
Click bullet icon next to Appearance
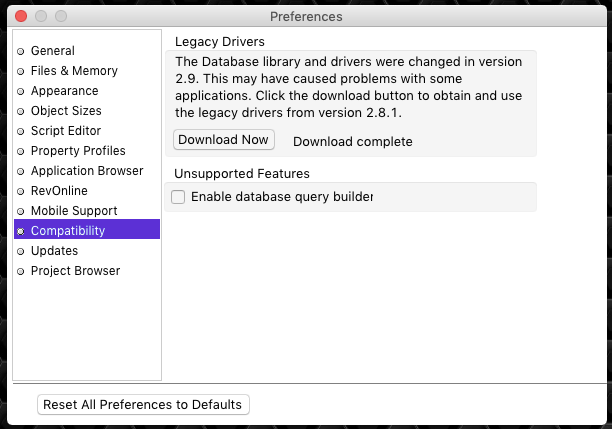(x=21, y=91)
